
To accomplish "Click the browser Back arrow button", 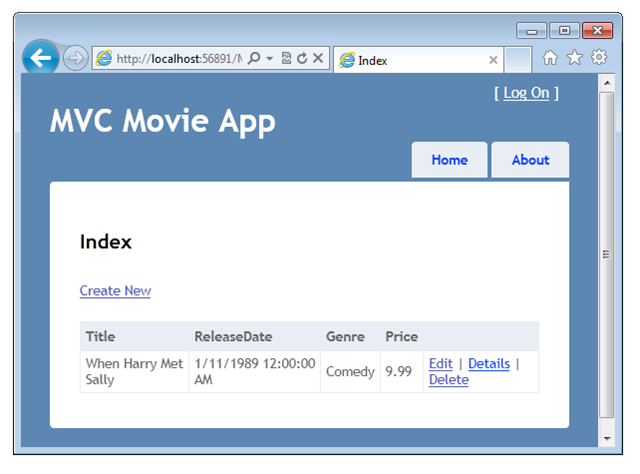I will (x=41, y=59).
